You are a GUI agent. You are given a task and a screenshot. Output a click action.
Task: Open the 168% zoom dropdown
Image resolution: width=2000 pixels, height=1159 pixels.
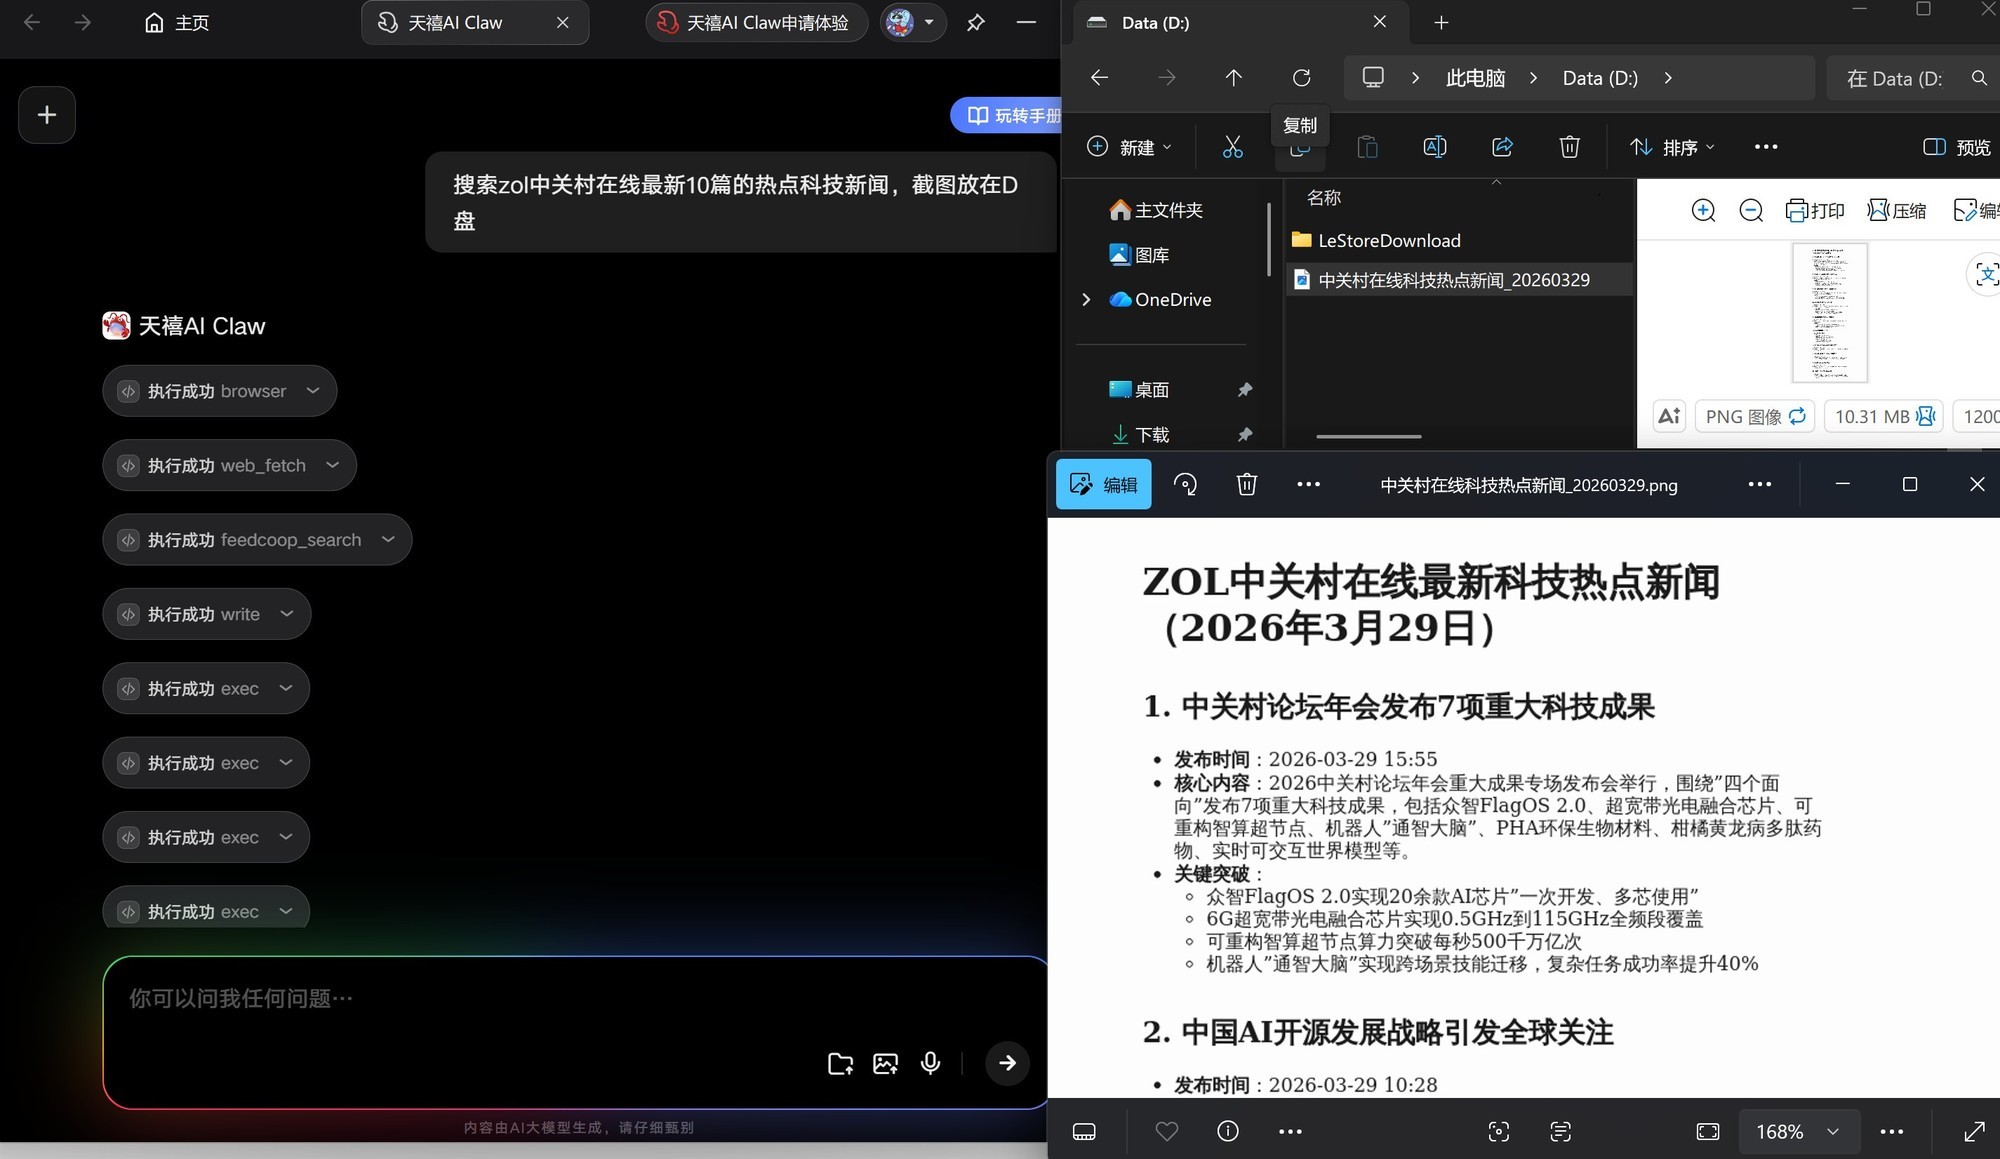tap(1798, 1132)
